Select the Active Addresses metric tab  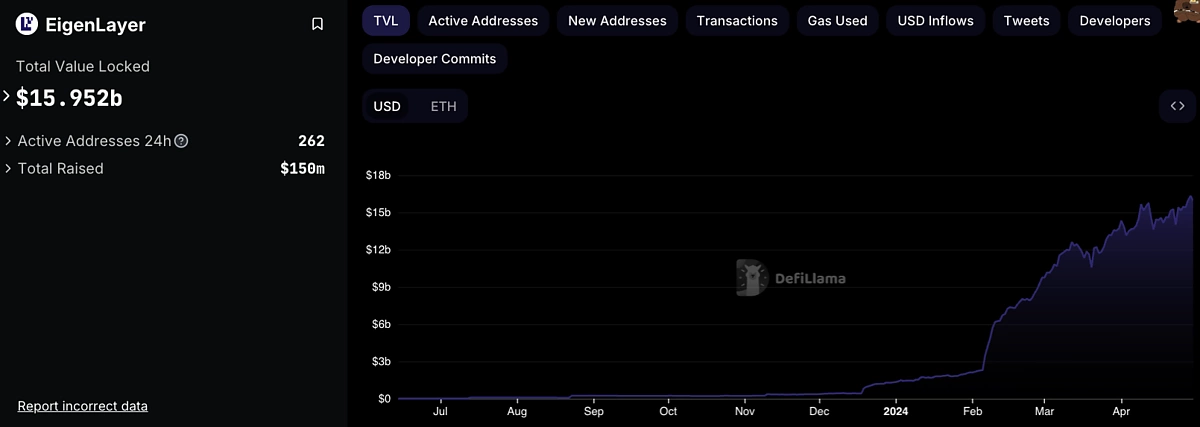tap(483, 20)
